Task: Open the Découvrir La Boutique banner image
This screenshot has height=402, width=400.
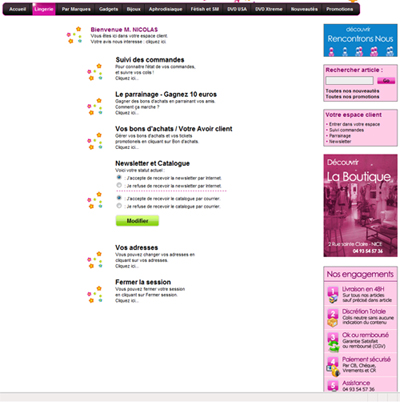Action: 360,205
